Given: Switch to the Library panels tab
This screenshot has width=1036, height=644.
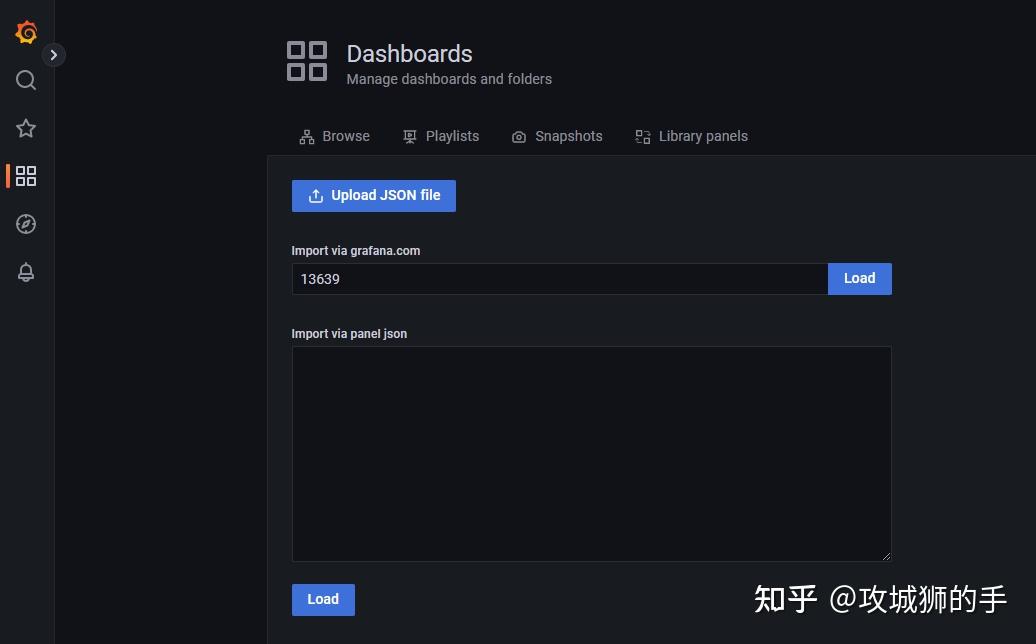Looking at the screenshot, I should pos(703,136).
